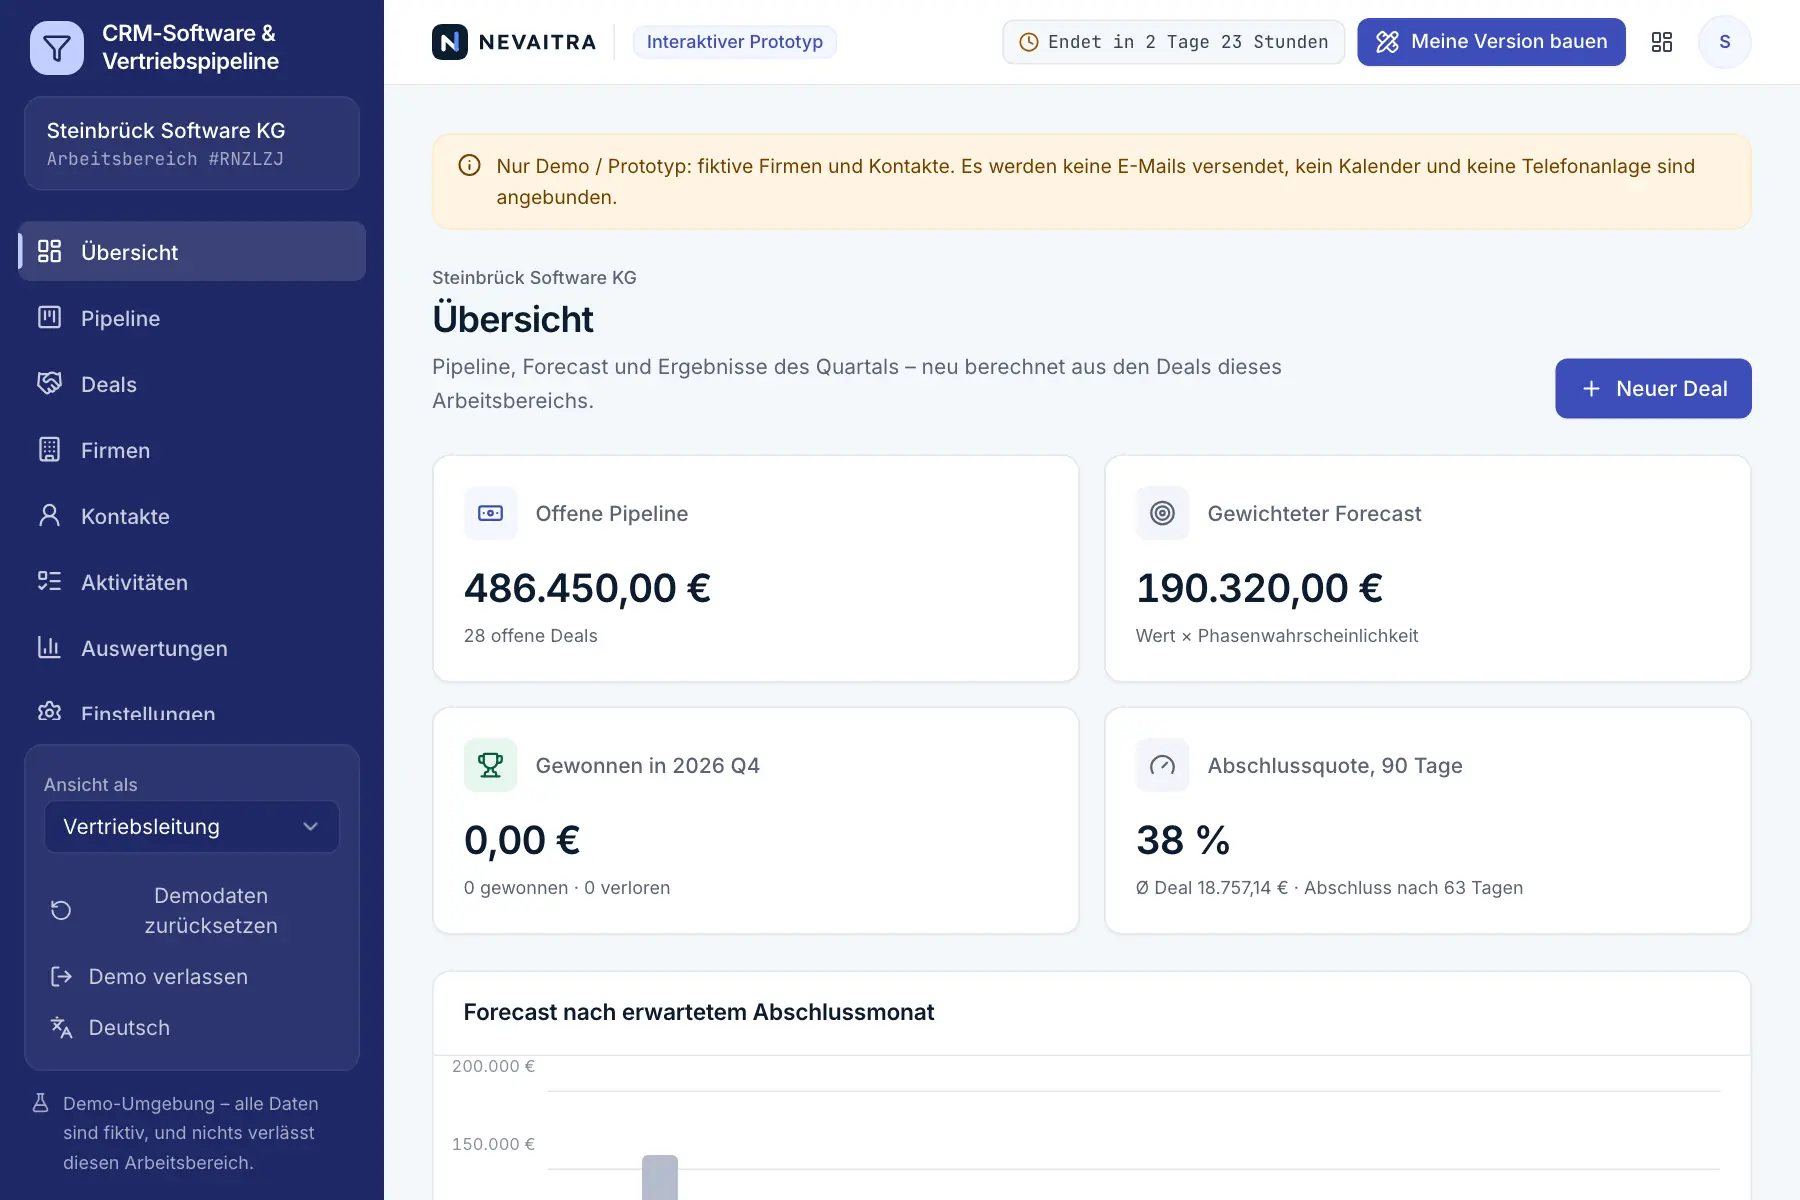The image size is (1800, 1200).
Task: Click the Pipeline kanban board icon
Action: (x=49, y=318)
